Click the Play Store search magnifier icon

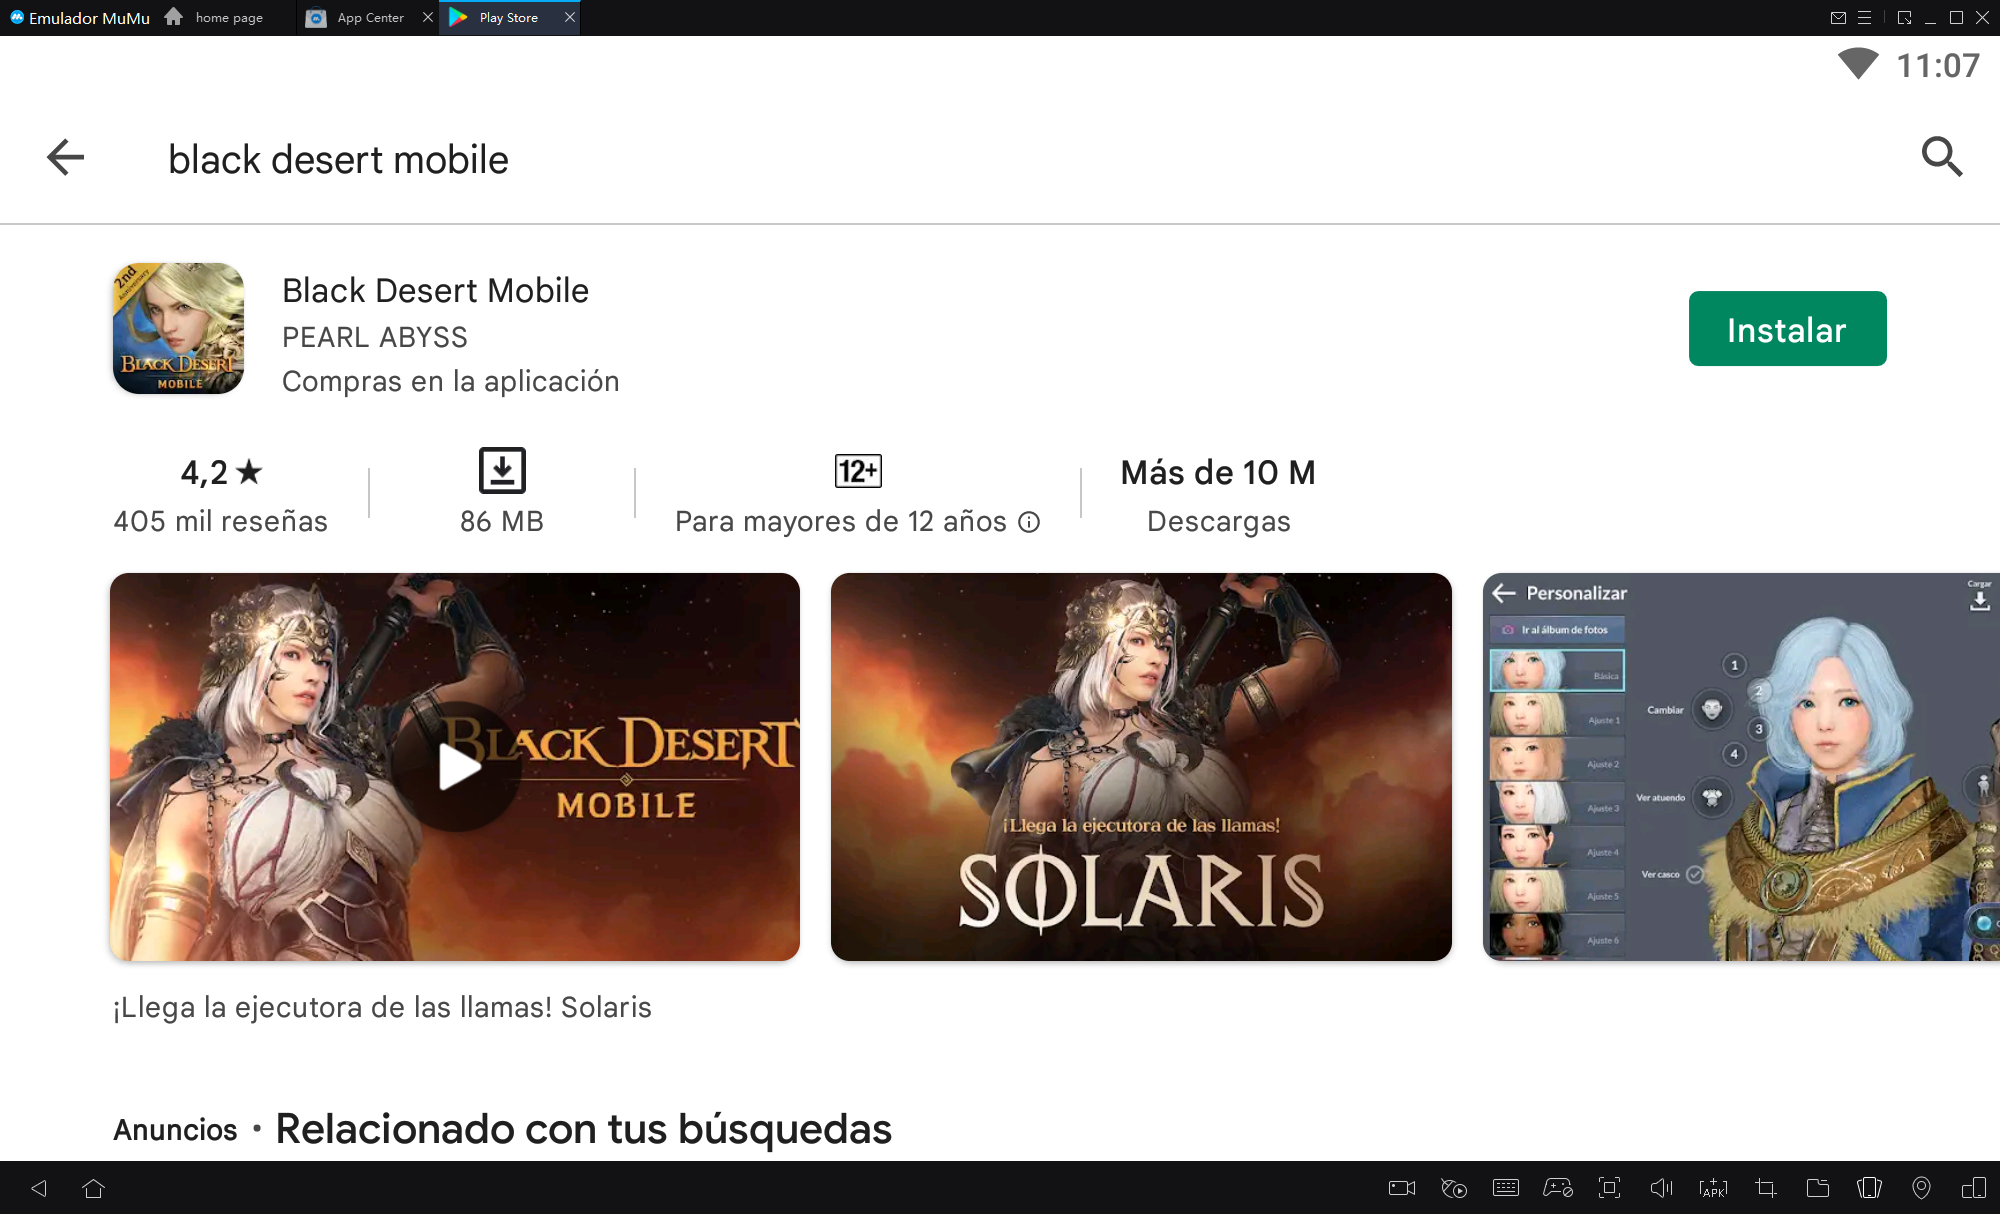1941,157
